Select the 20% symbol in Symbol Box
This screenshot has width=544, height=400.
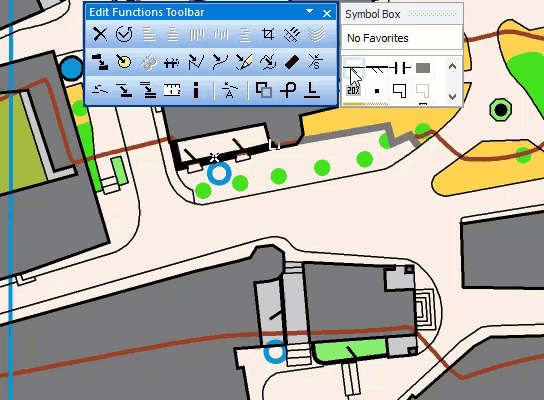(x=354, y=91)
